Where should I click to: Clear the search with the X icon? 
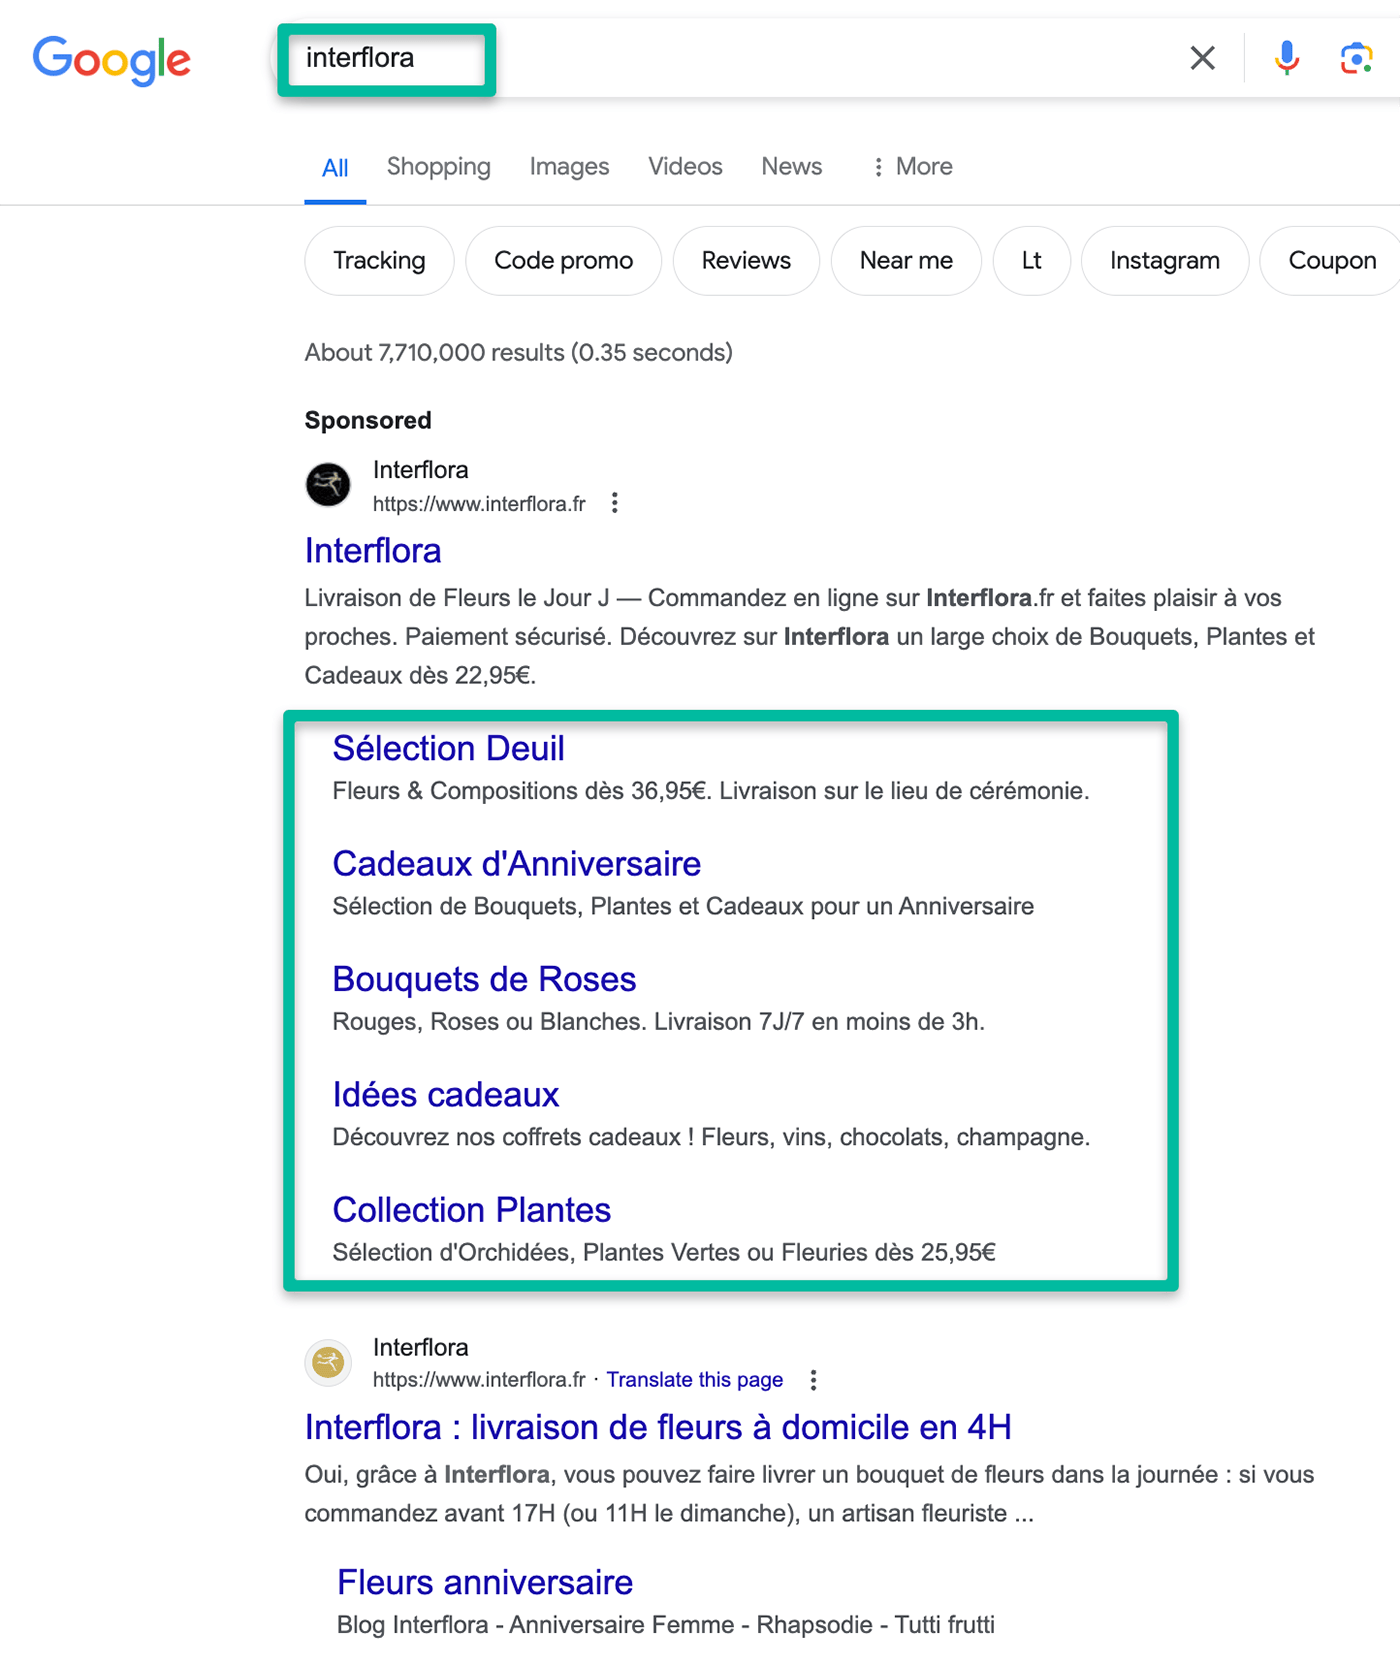(x=1202, y=58)
